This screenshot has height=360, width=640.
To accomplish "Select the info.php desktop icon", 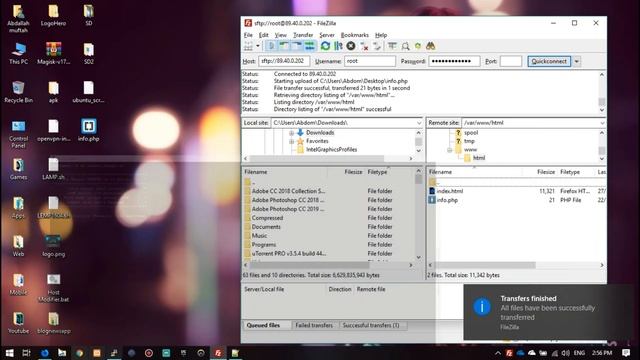I will tap(89, 130).
